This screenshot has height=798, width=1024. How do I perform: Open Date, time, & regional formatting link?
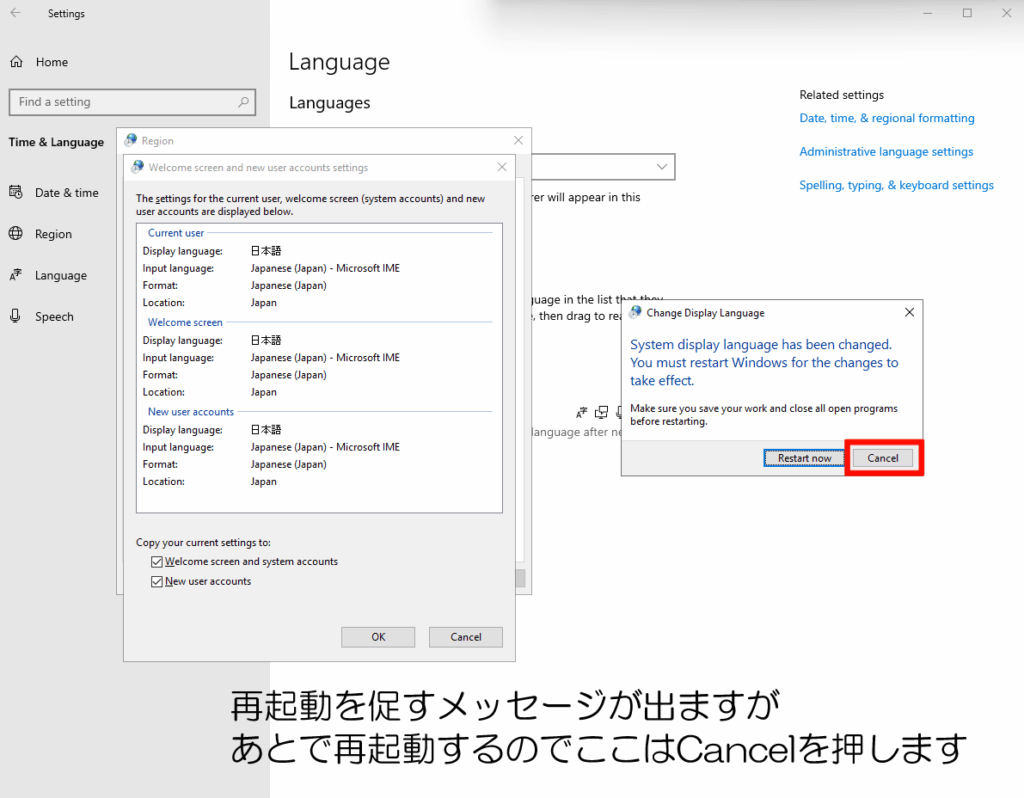click(x=886, y=118)
